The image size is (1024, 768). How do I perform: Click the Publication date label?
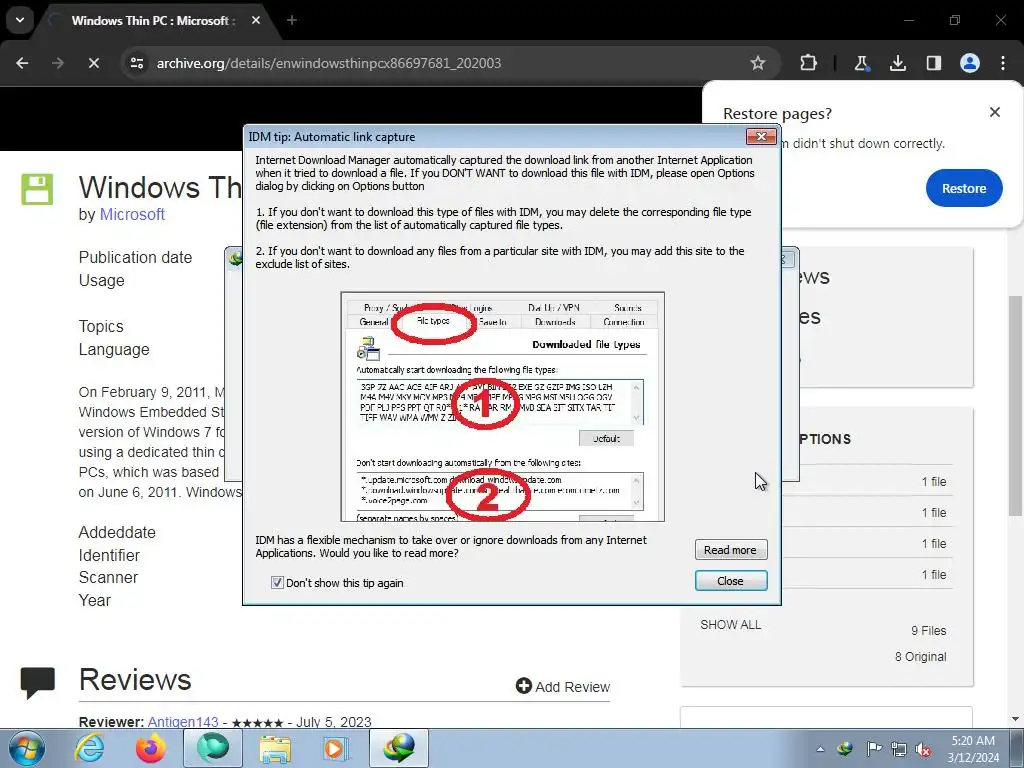pyautogui.click(x=135, y=257)
